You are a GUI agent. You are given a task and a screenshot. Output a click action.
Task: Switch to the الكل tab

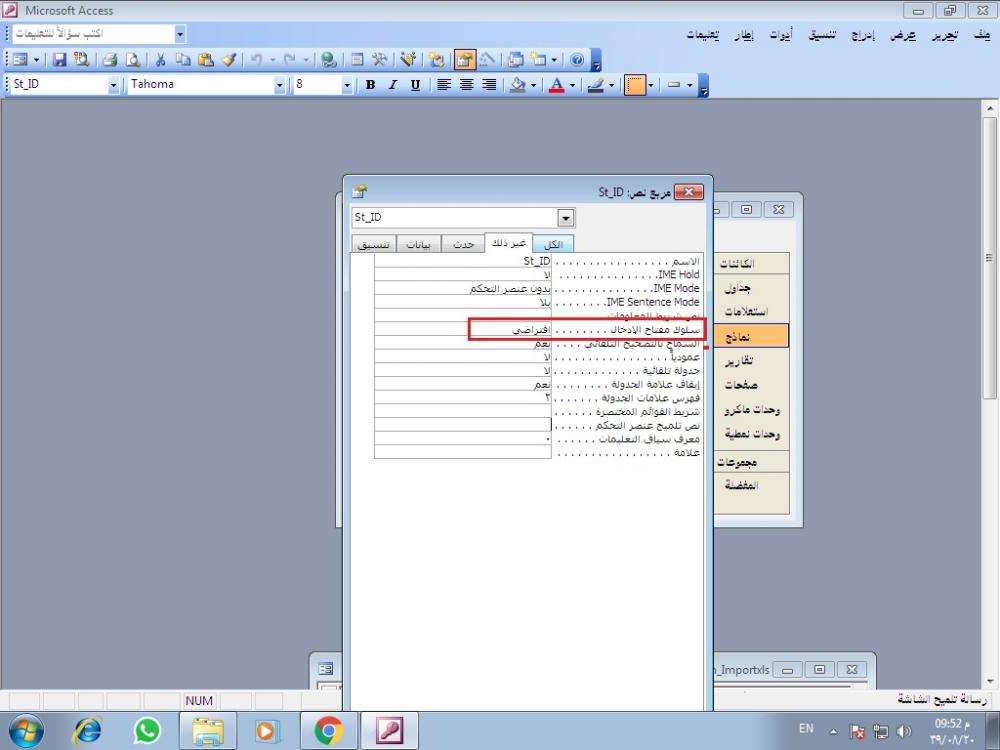point(553,244)
